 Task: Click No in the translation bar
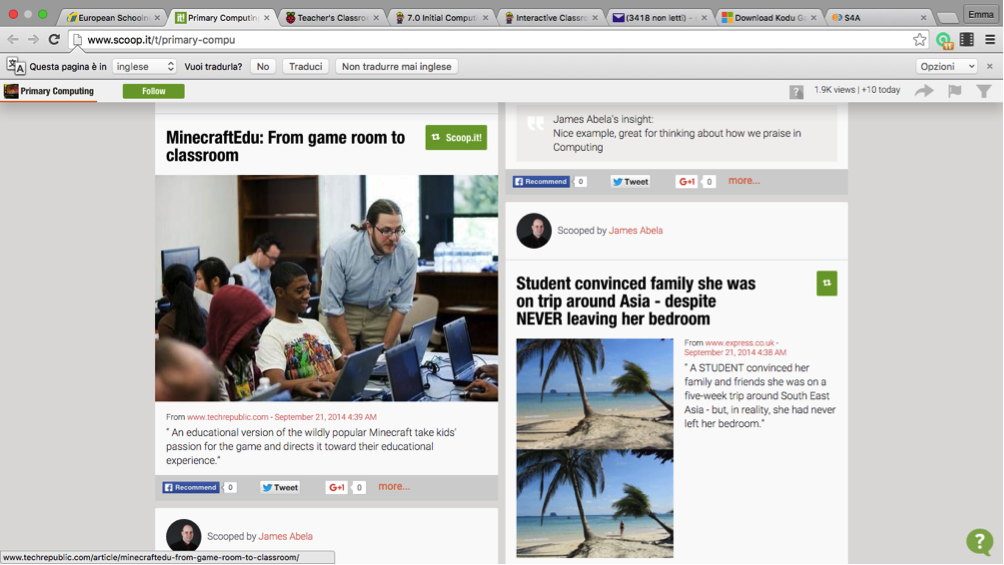point(263,67)
